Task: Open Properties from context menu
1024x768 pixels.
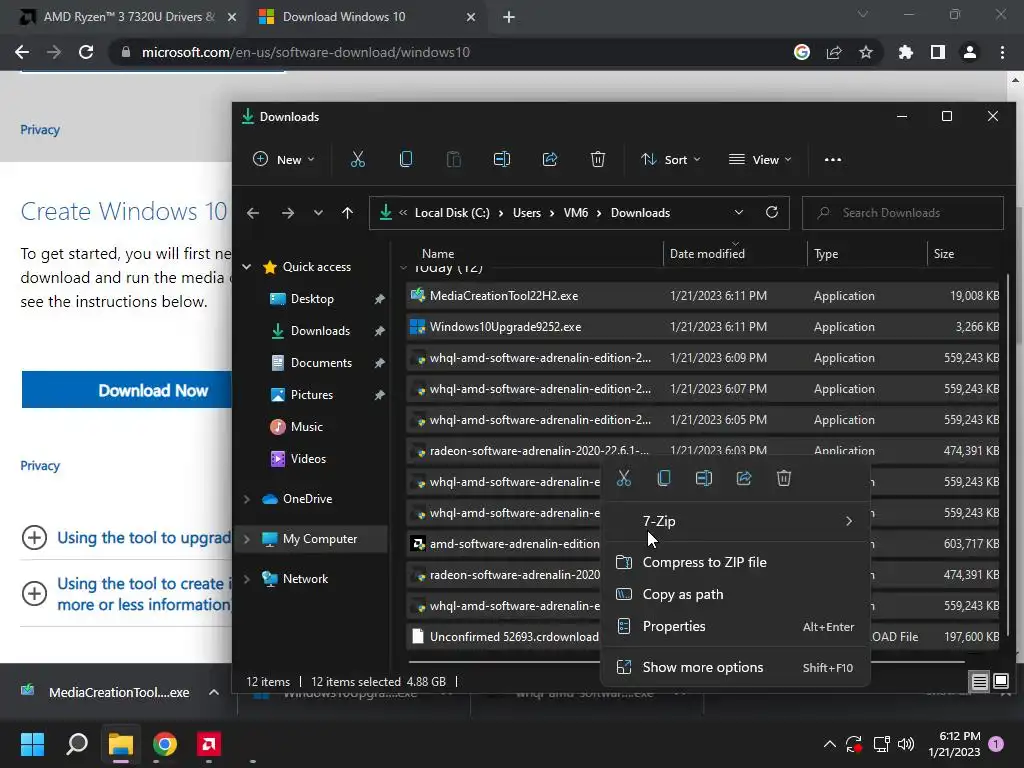Action: click(735, 626)
